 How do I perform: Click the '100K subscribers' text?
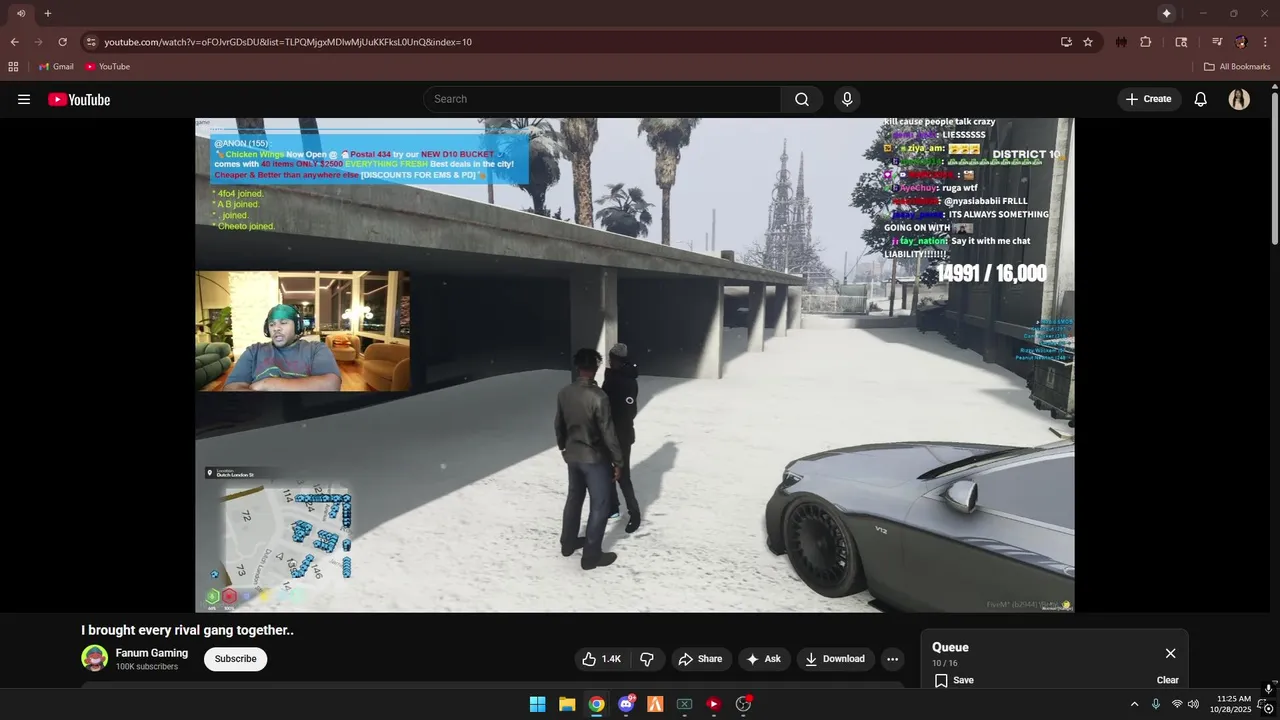click(x=147, y=667)
